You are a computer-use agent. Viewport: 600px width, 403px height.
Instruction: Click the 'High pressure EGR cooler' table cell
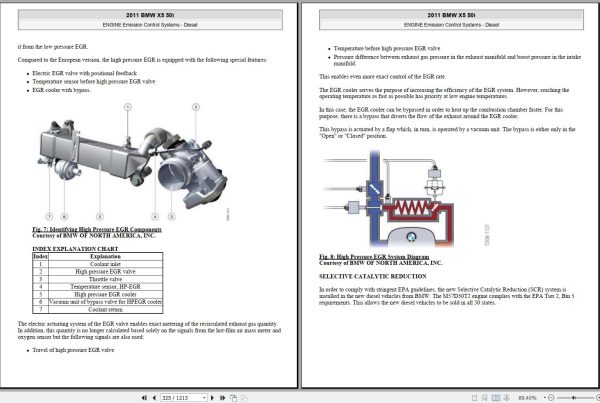tap(105, 294)
